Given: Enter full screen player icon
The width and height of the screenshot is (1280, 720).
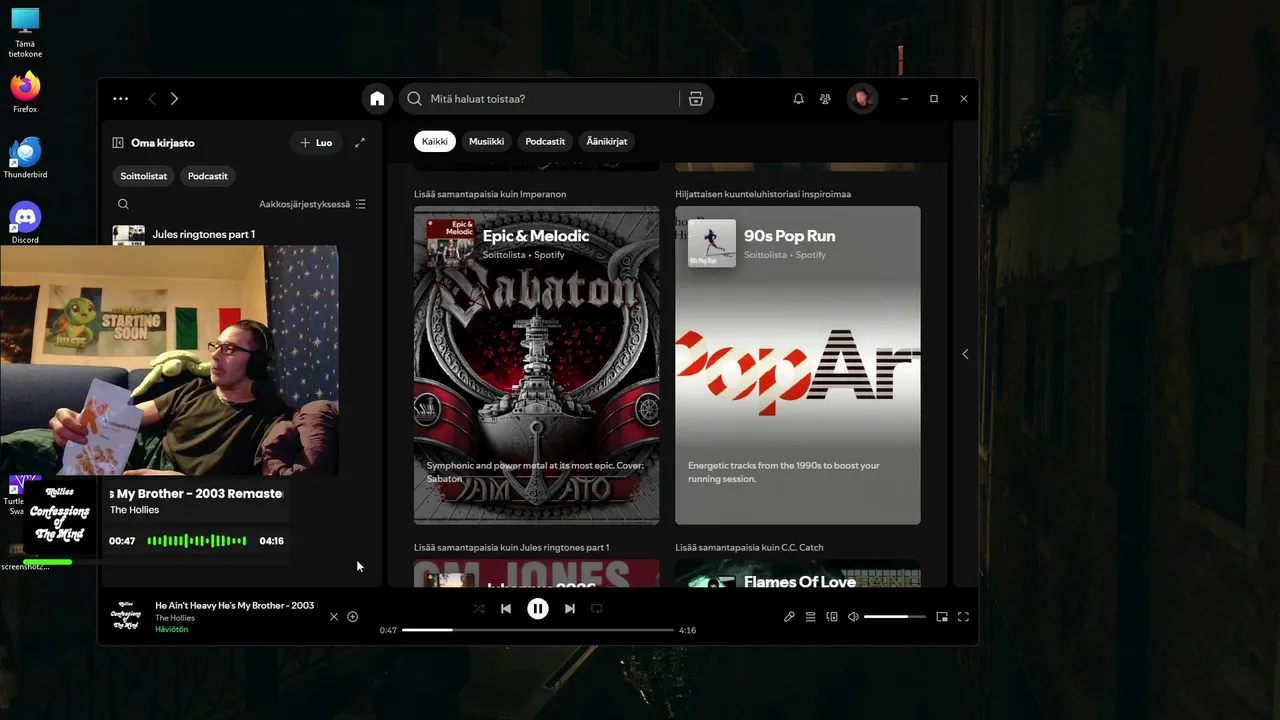Looking at the screenshot, I should 963,617.
